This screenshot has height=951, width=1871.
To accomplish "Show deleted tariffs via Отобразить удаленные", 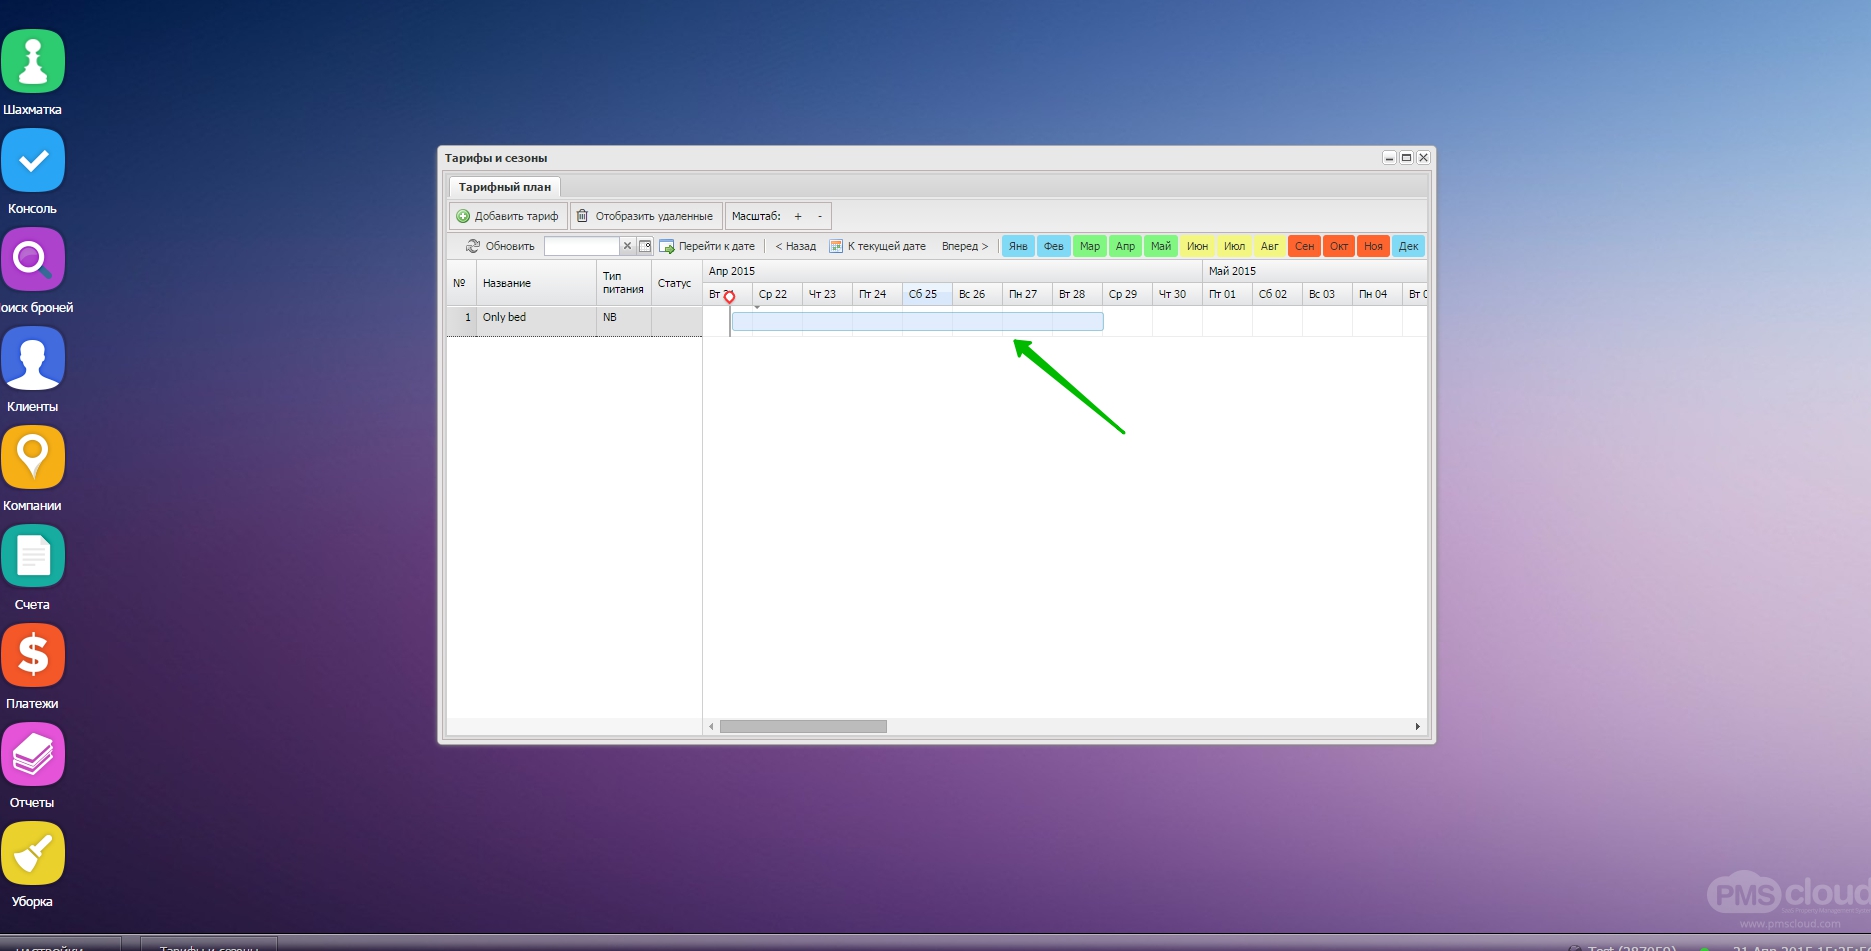I will click(x=645, y=216).
